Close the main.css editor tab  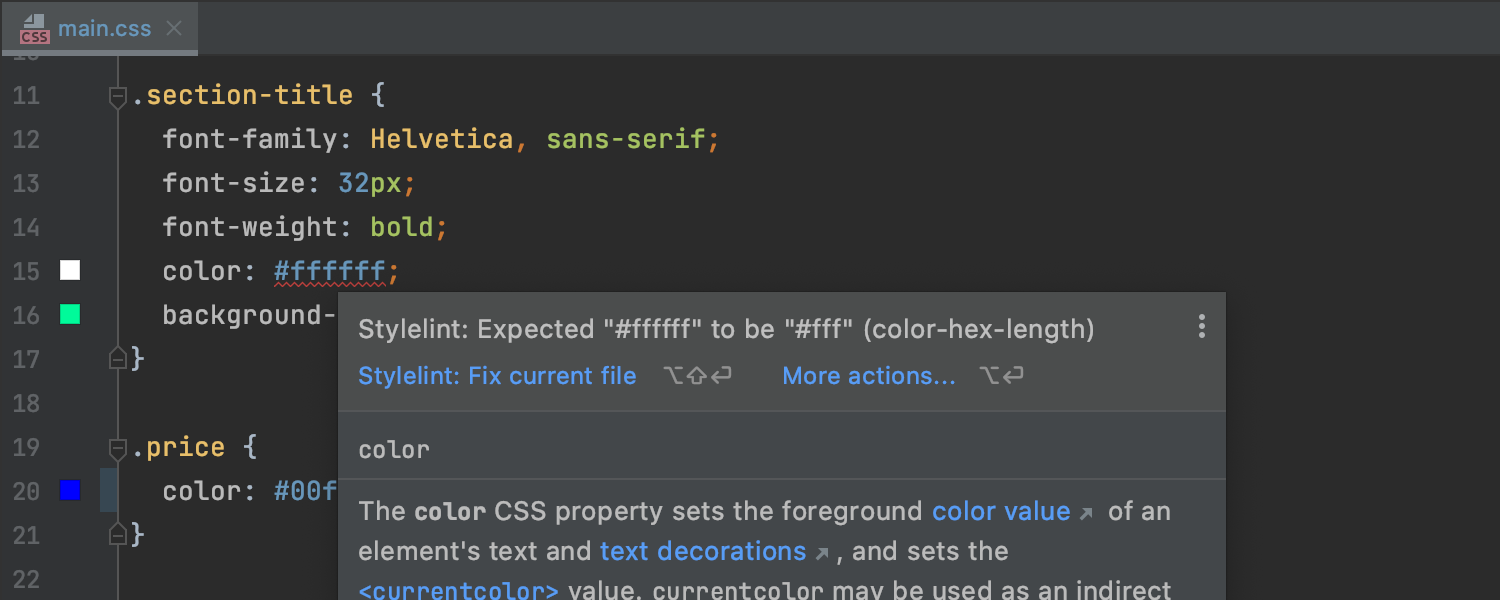(x=174, y=28)
